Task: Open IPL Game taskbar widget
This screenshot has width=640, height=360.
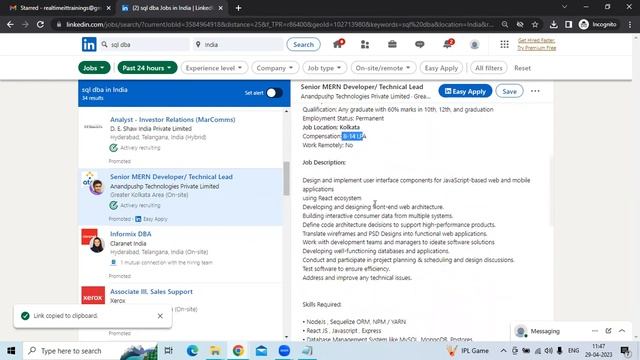Action: 468,351
